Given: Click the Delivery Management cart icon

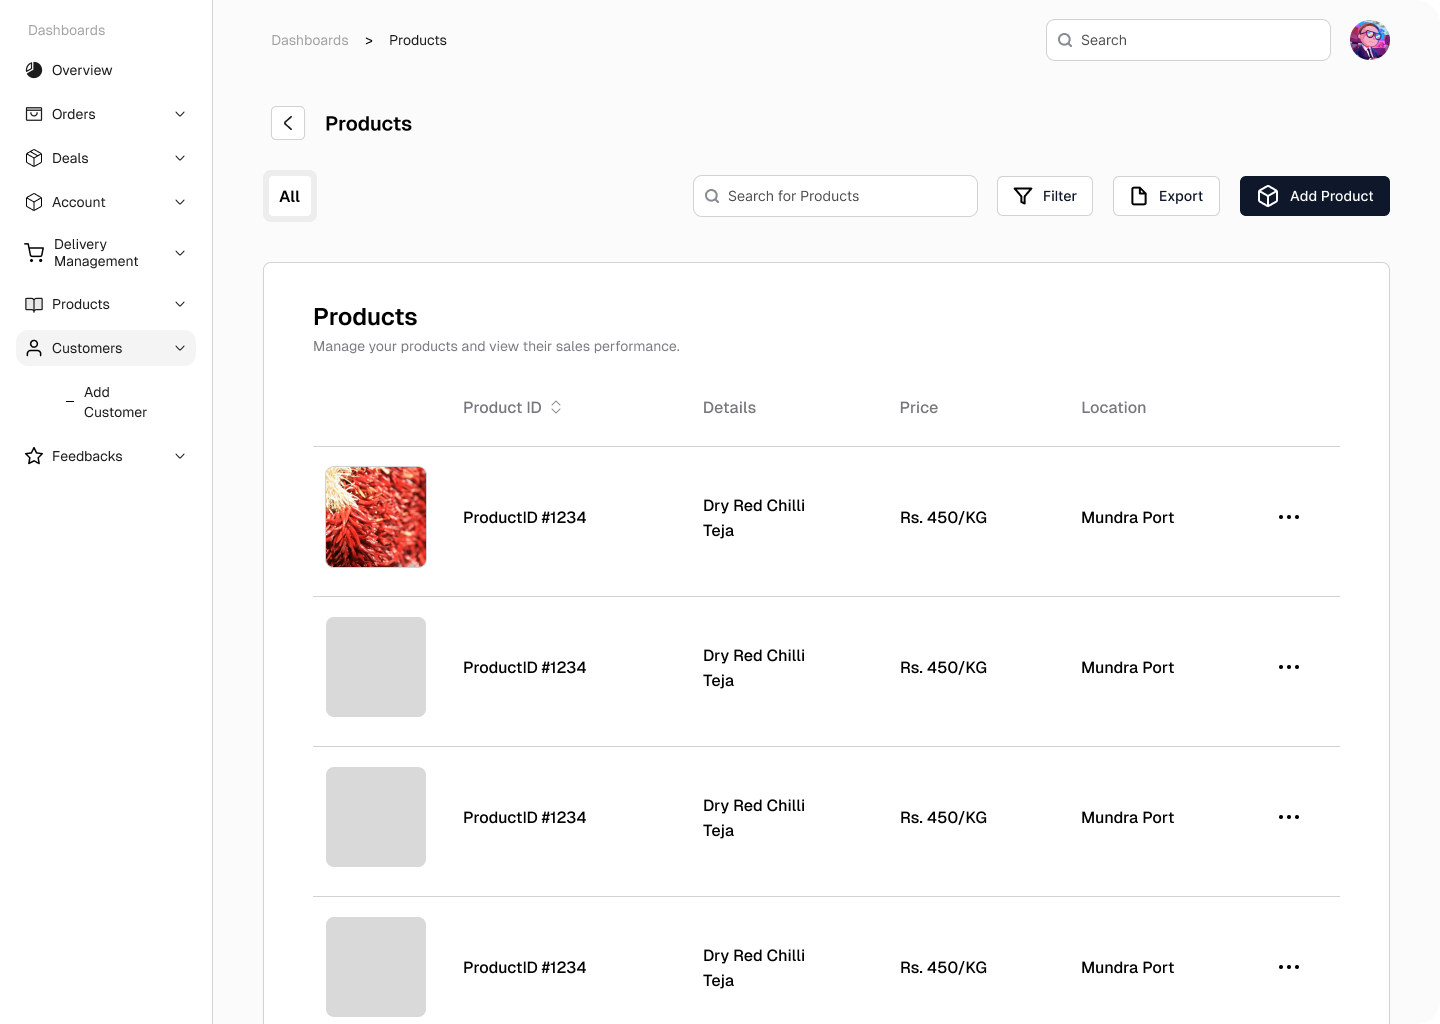Looking at the screenshot, I should coord(33,252).
